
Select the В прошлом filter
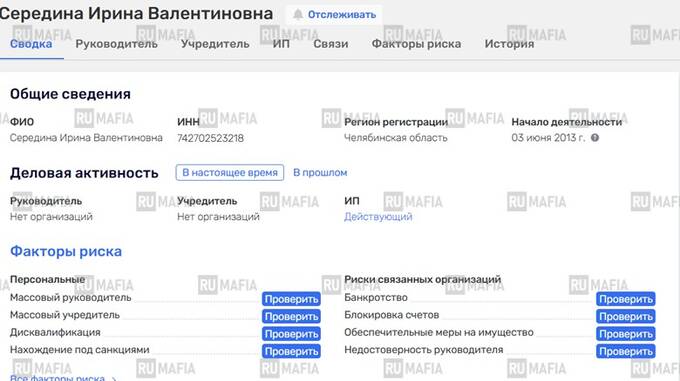click(320, 173)
